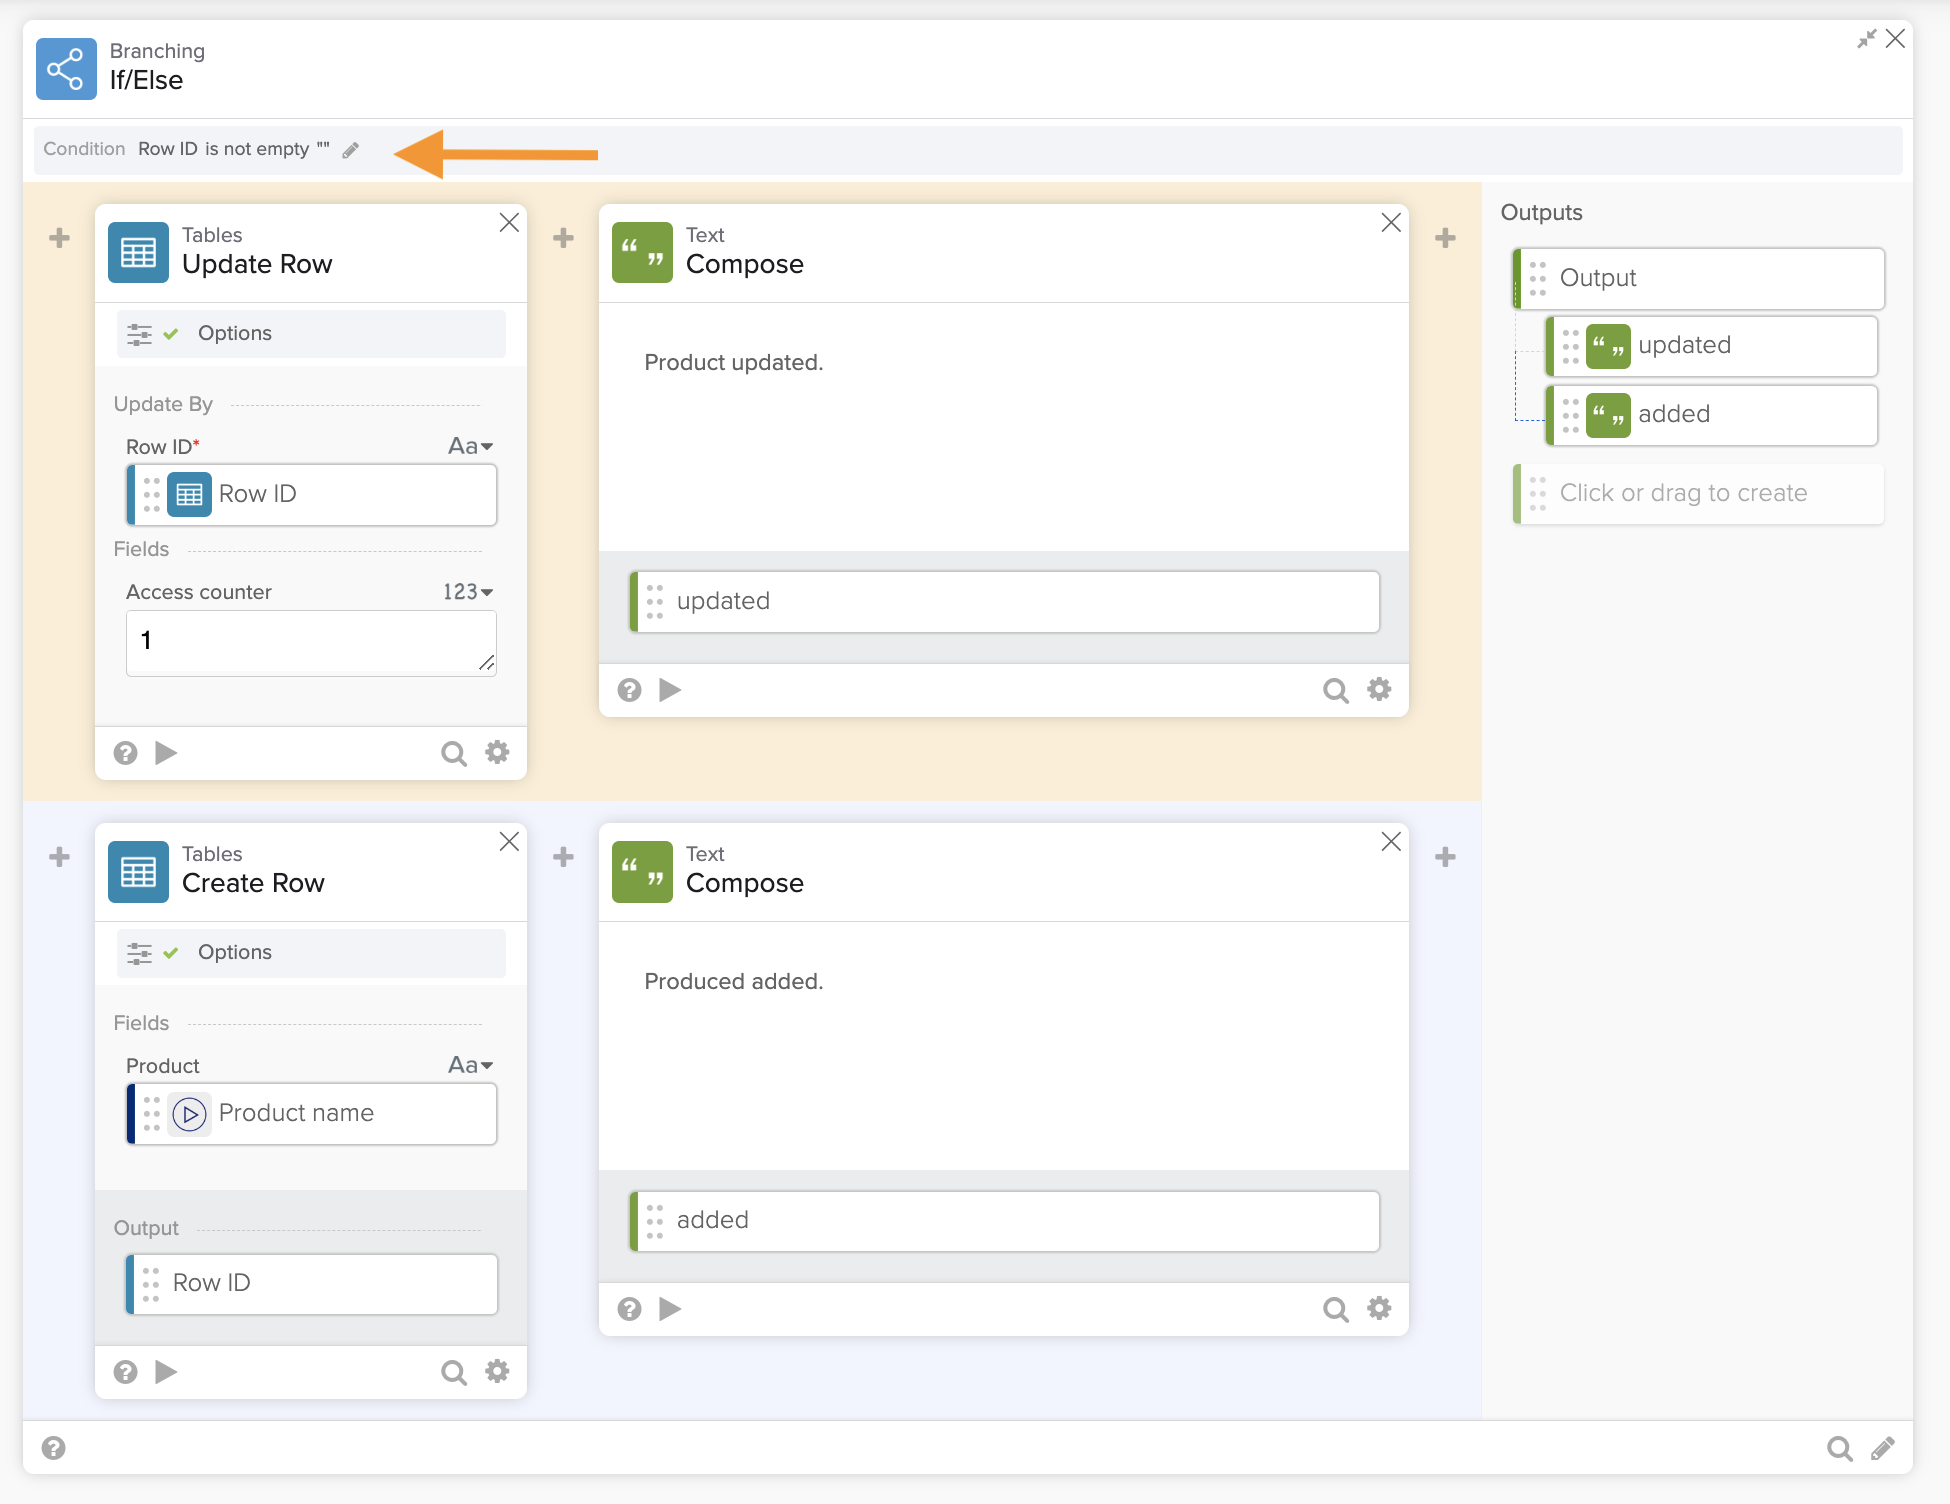Add a card before Update Row with plus
Viewport: 1950px width, 1504px height.
(60, 238)
